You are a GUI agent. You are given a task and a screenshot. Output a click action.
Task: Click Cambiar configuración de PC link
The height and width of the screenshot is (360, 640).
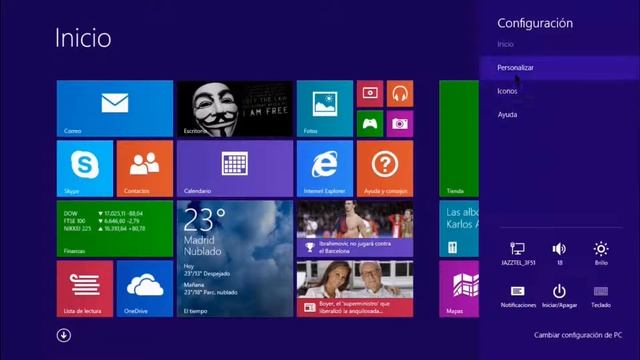[x=578, y=335]
